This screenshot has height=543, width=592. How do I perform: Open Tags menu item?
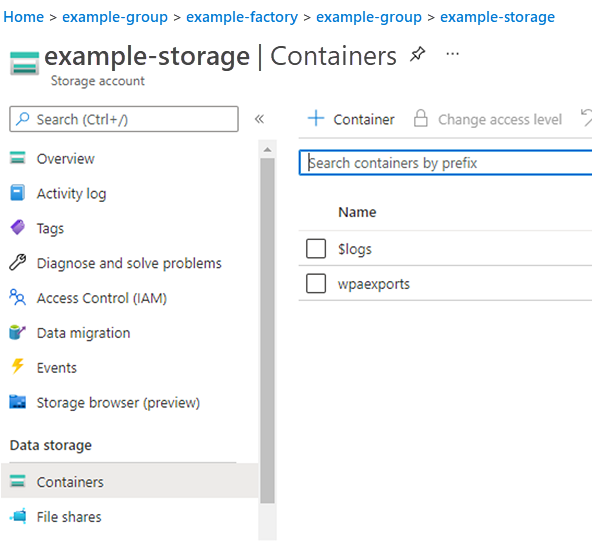pos(50,228)
